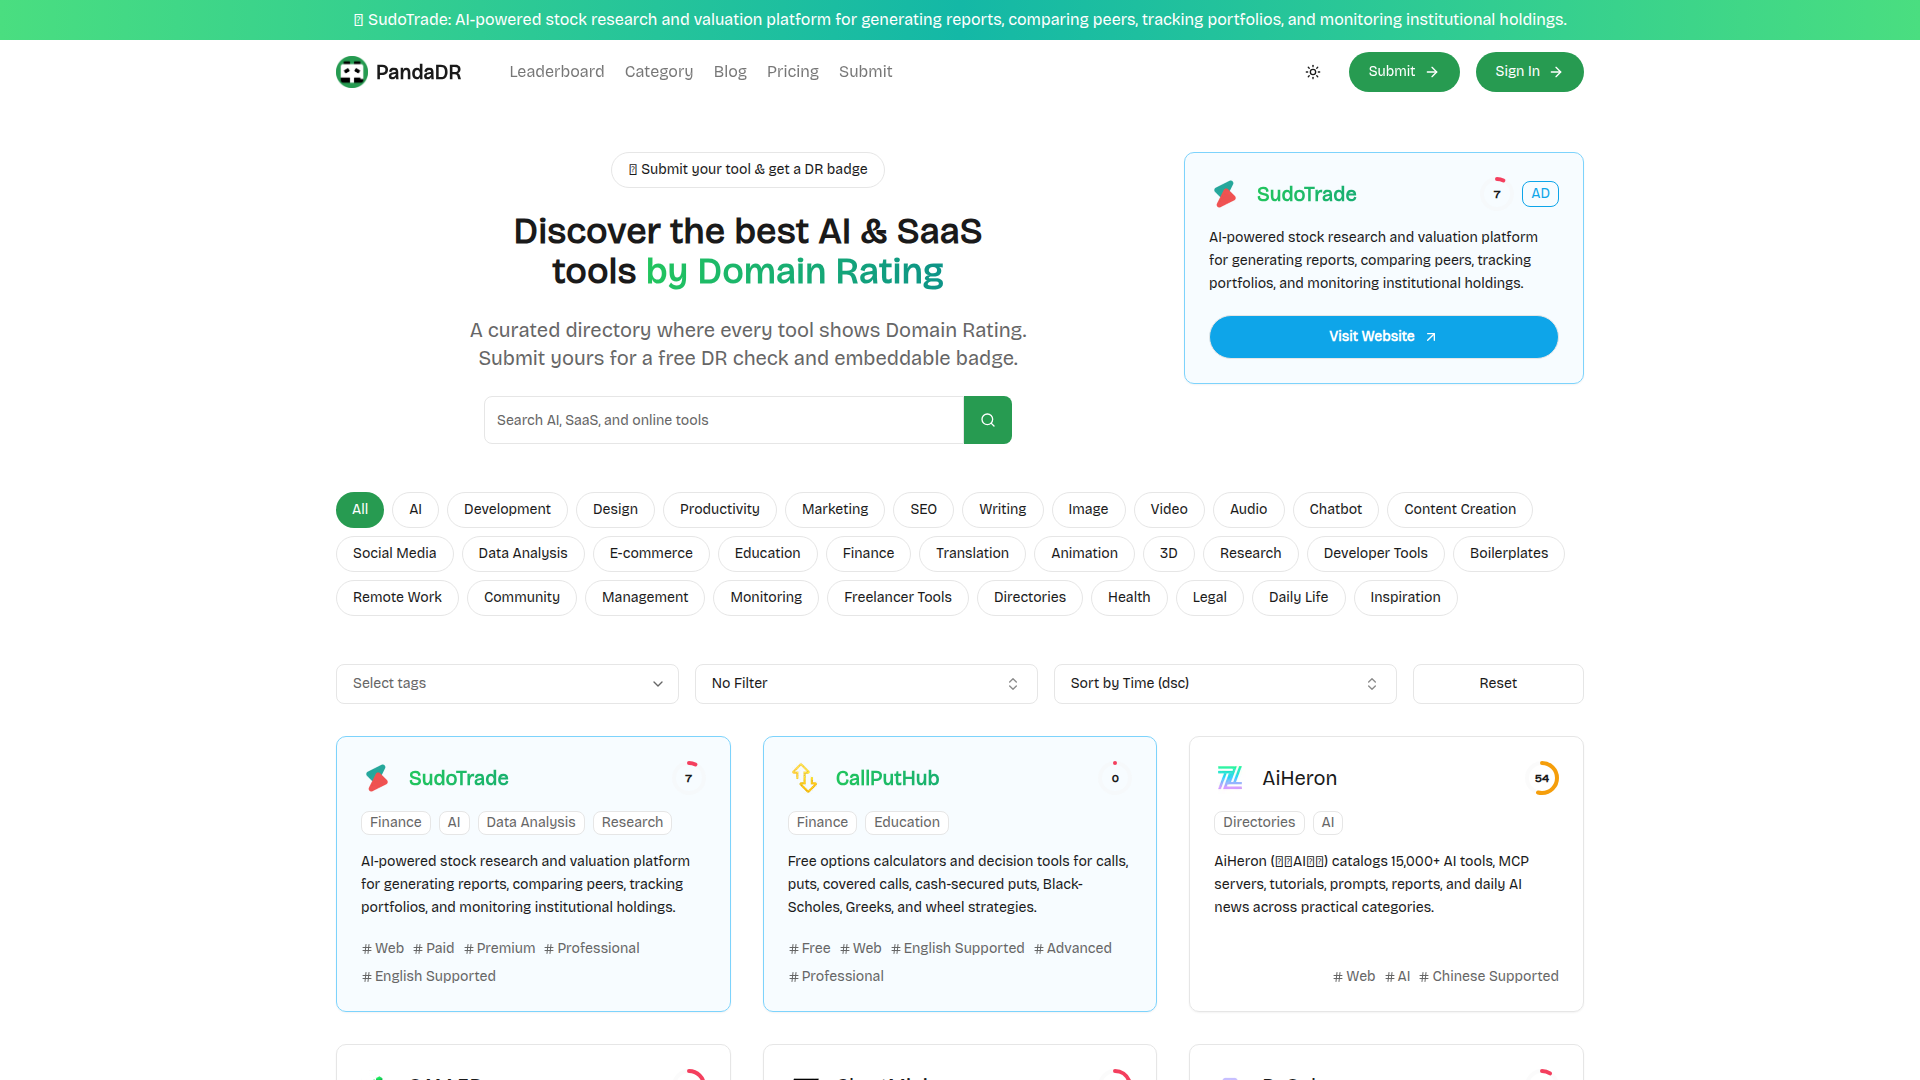Open the No Filter dropdown

point(866,684)
